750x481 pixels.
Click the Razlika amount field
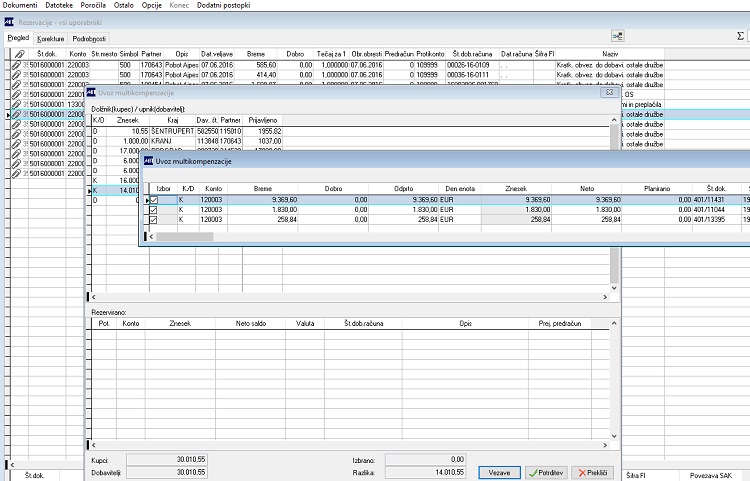click(425, 472)
